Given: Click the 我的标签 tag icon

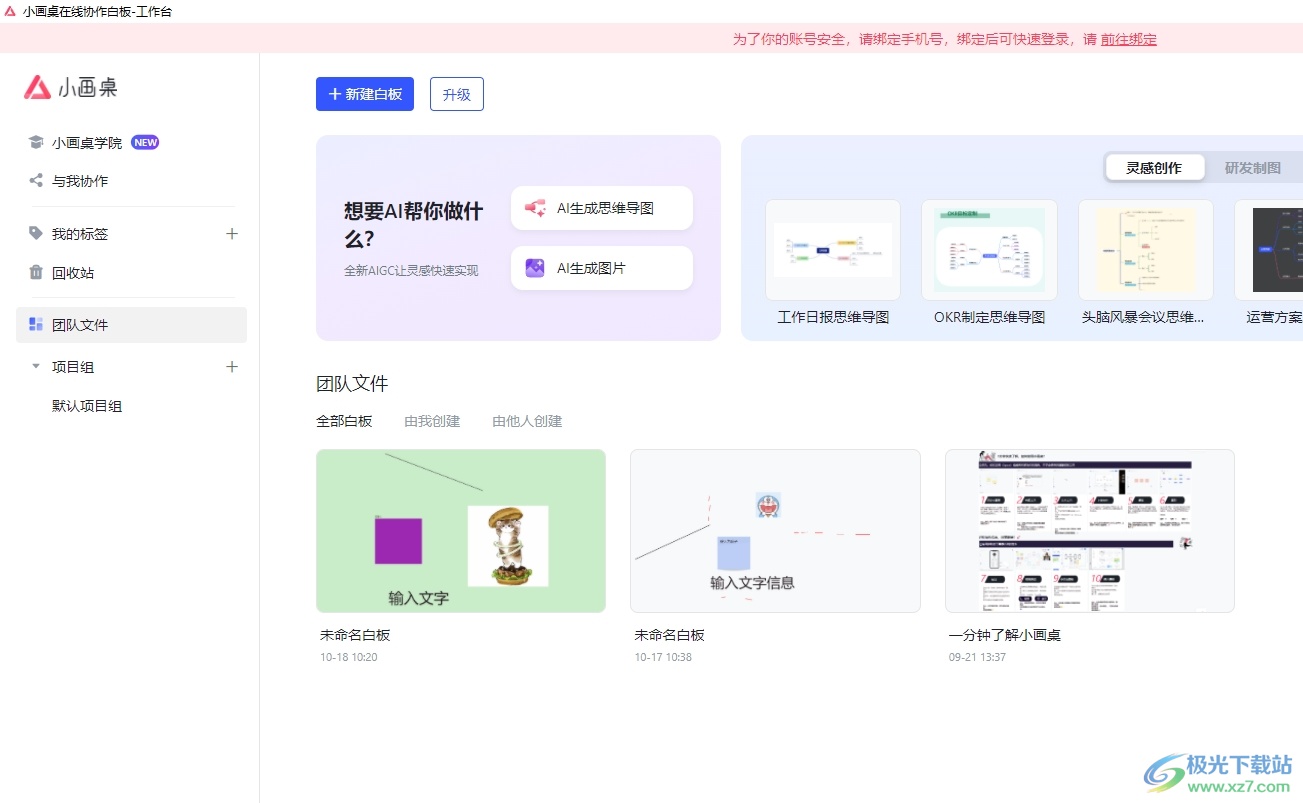Looking at the screenshot, I should tap(36, 233).
